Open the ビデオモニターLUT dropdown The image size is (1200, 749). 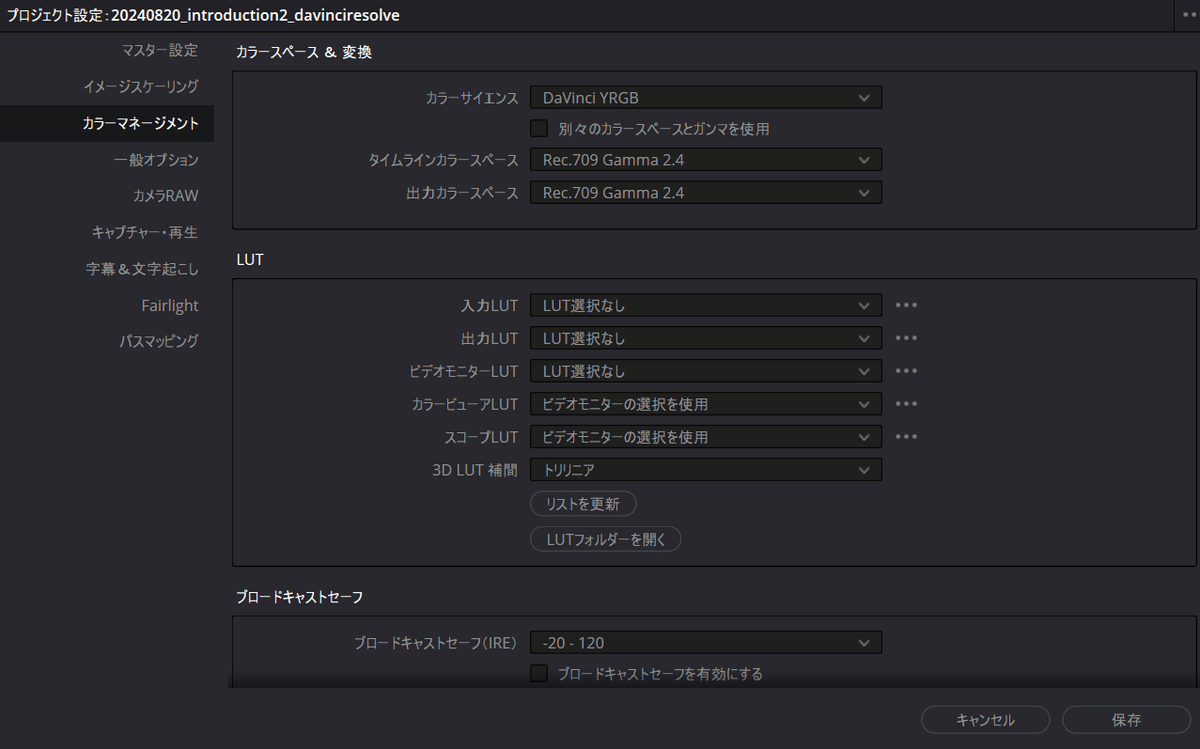(x=706, y=371)
